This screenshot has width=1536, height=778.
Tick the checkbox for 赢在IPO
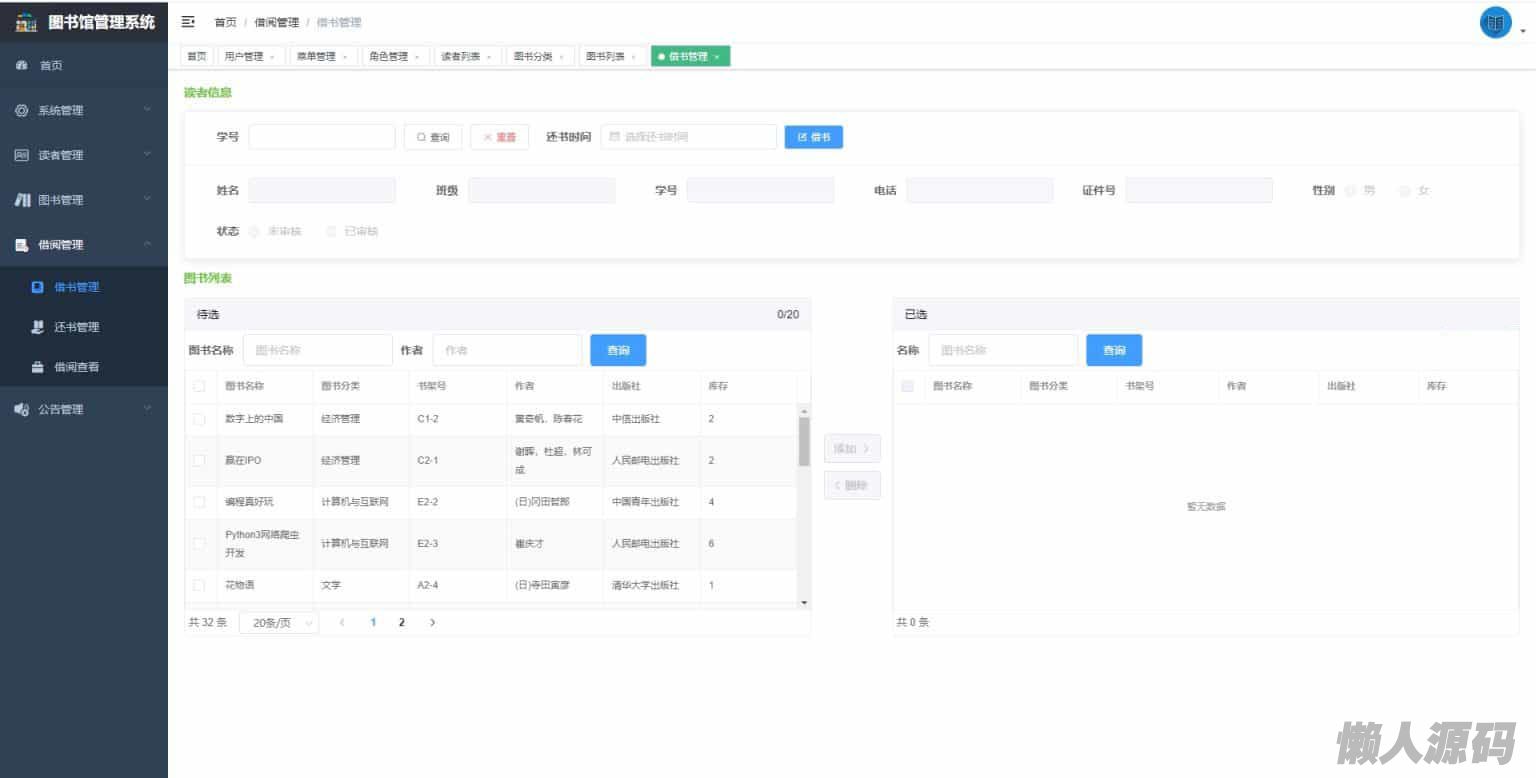199,461
